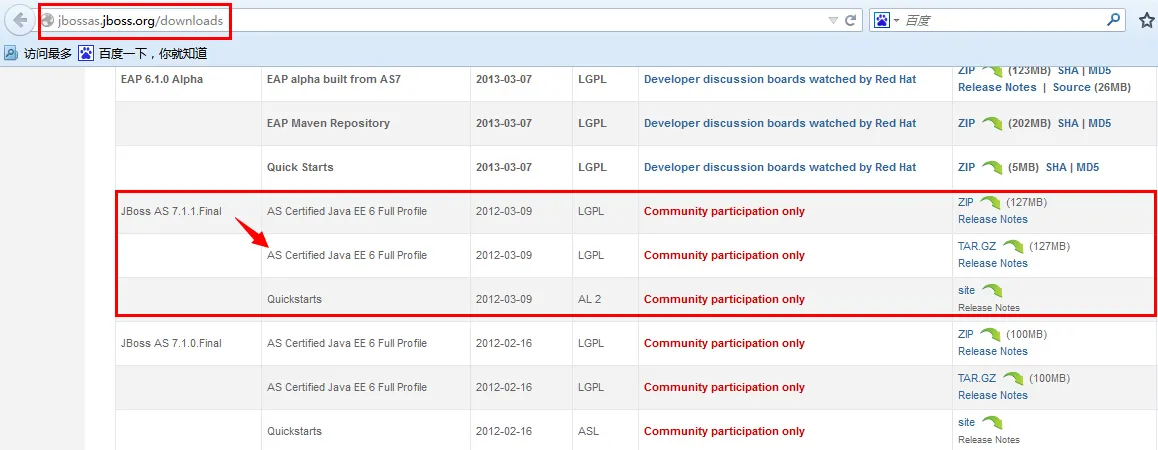
Task: Download EAP Maven Repository ZIP via green arrow
Action: pyautogui.click(x=992, y=123)
